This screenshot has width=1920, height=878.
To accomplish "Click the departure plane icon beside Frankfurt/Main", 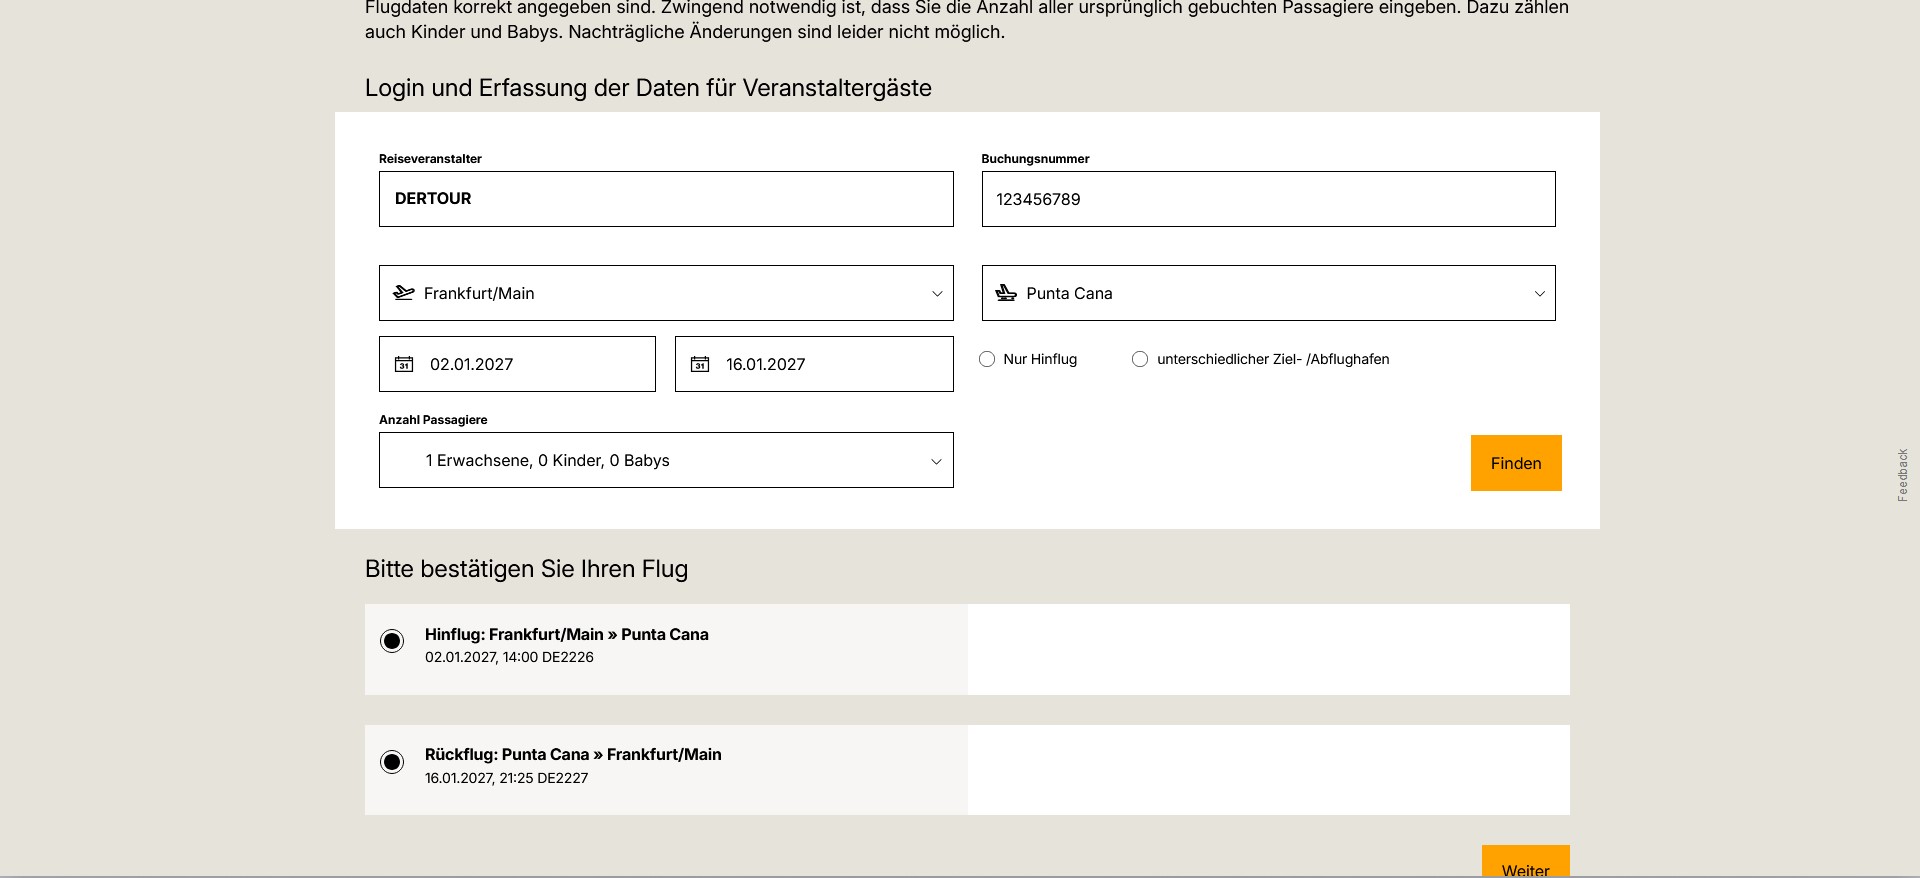I will [x=404, y=293].
